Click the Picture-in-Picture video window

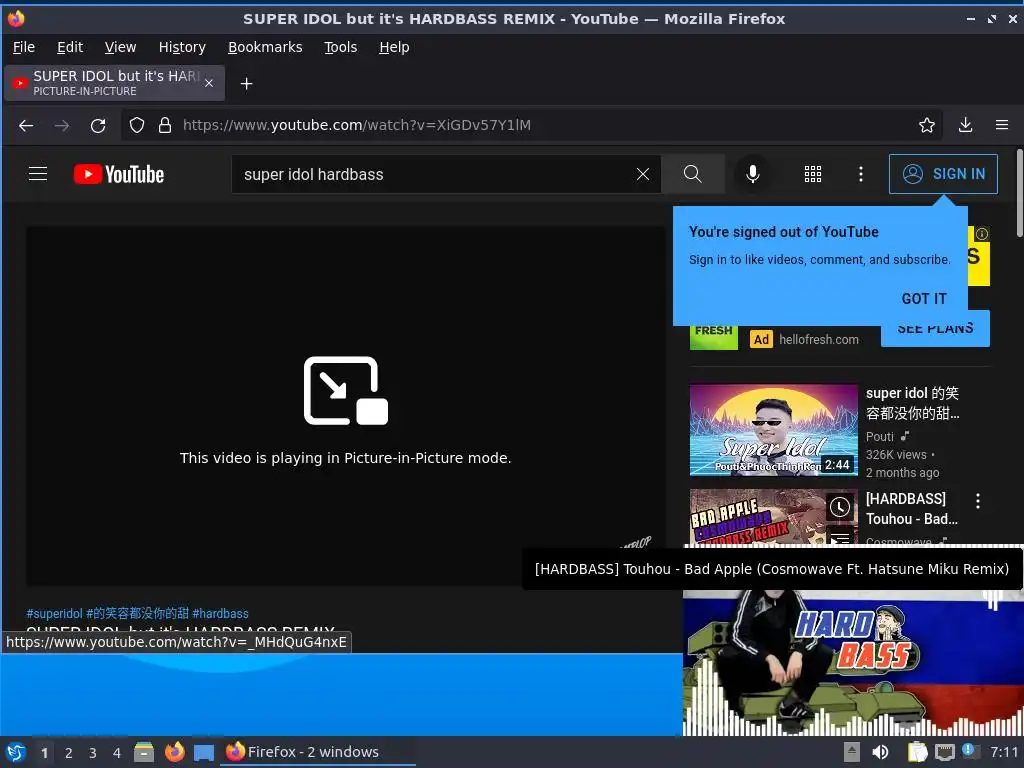tap(853, 661)
